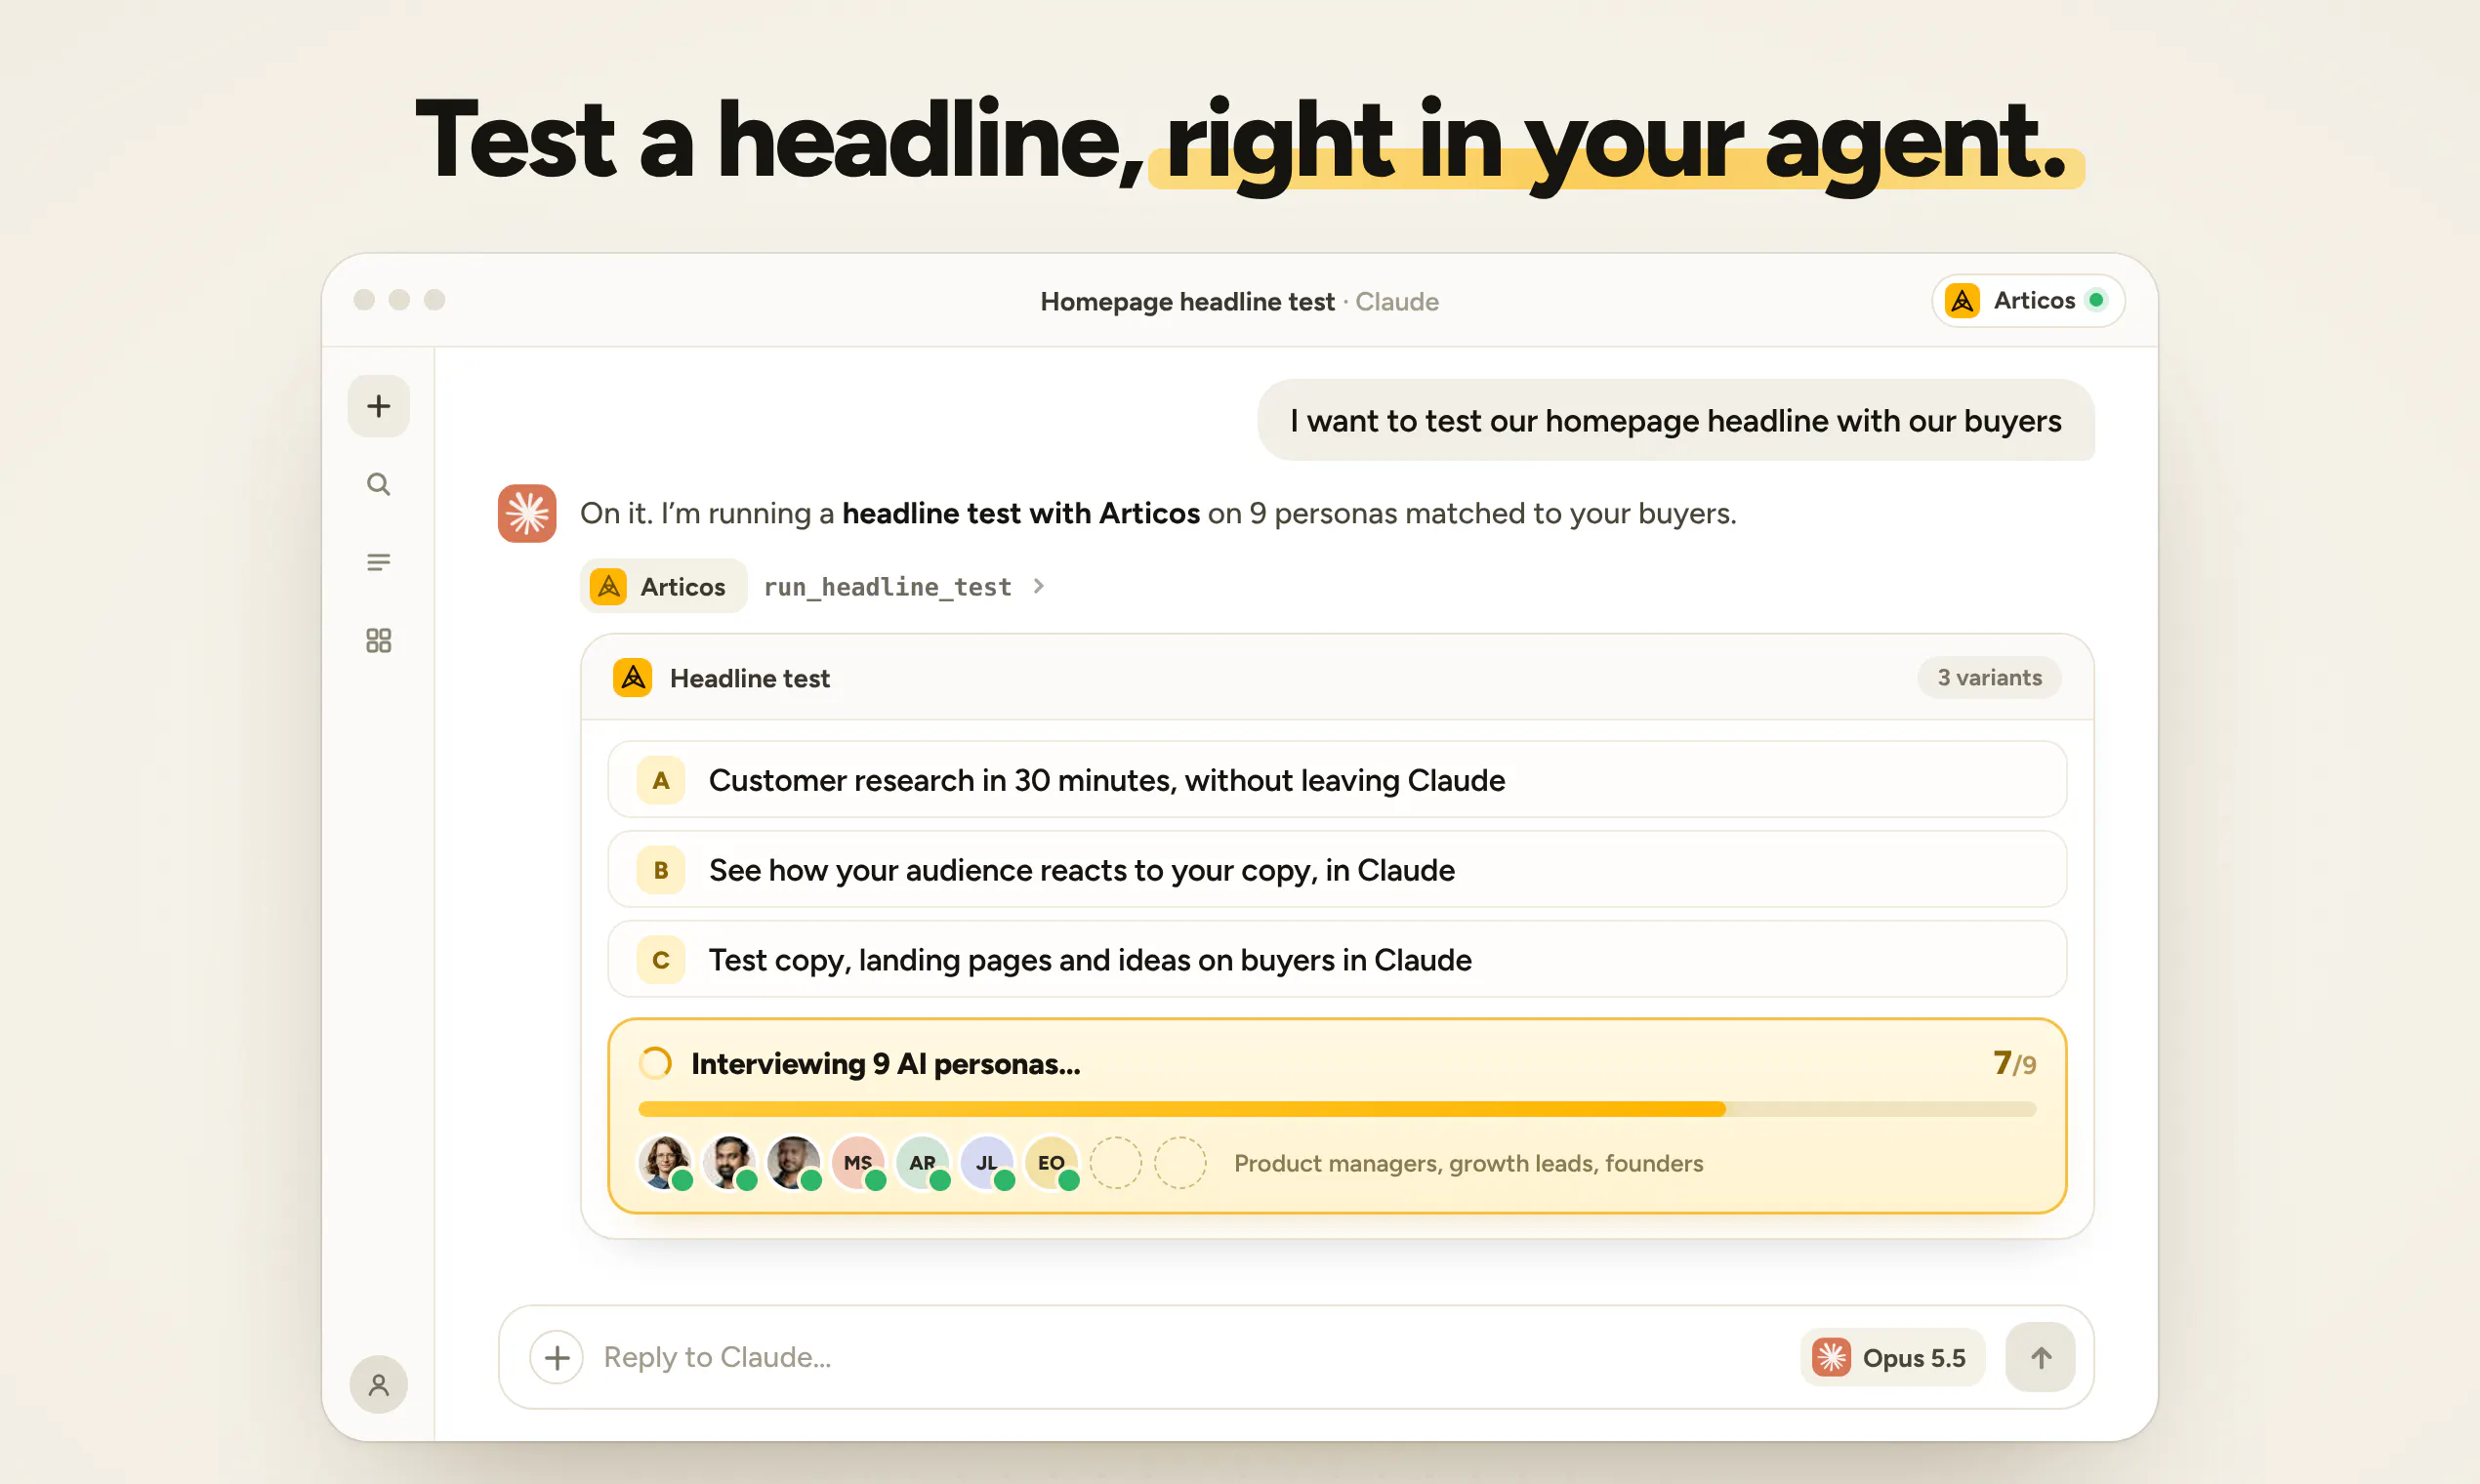2480x1484 pixels.
Task: Click the Claude starburst avatar beside the reply
Action: 527,513
